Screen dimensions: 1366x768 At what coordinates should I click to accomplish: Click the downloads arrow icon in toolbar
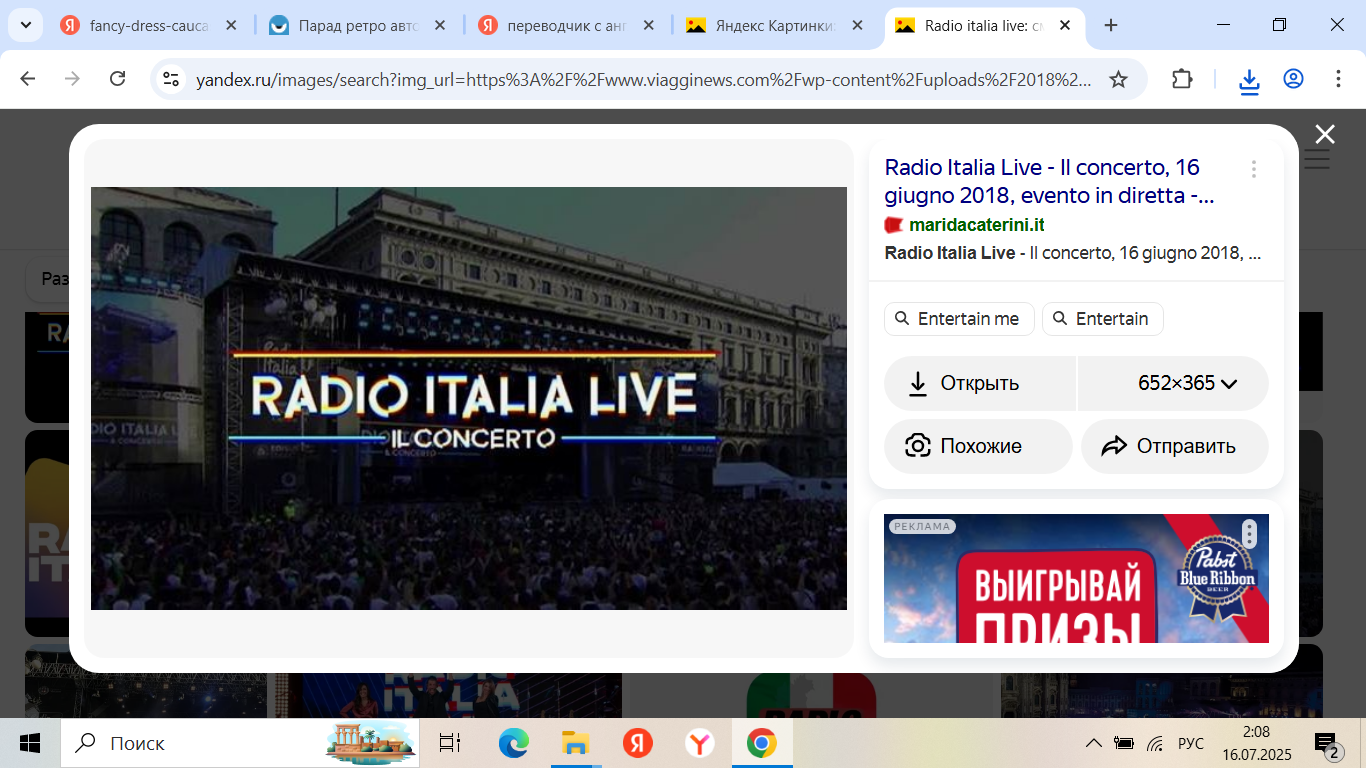1249,80
